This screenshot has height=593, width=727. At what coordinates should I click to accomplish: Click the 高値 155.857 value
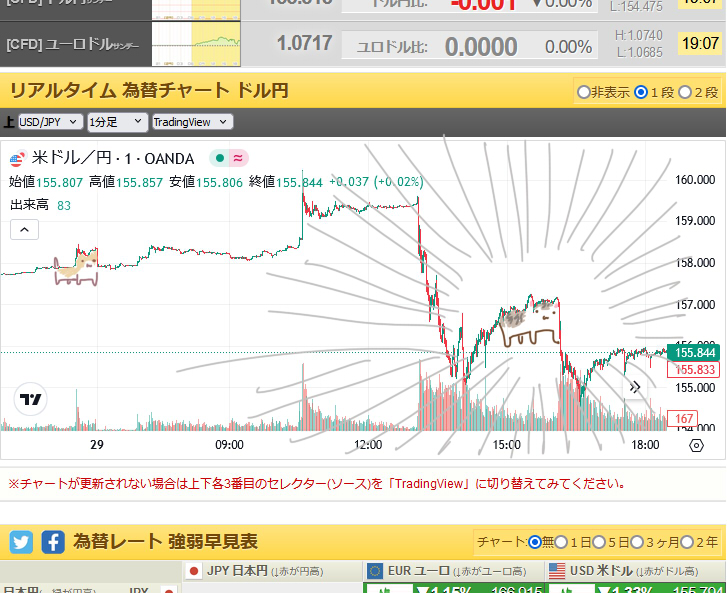(126, 182)
